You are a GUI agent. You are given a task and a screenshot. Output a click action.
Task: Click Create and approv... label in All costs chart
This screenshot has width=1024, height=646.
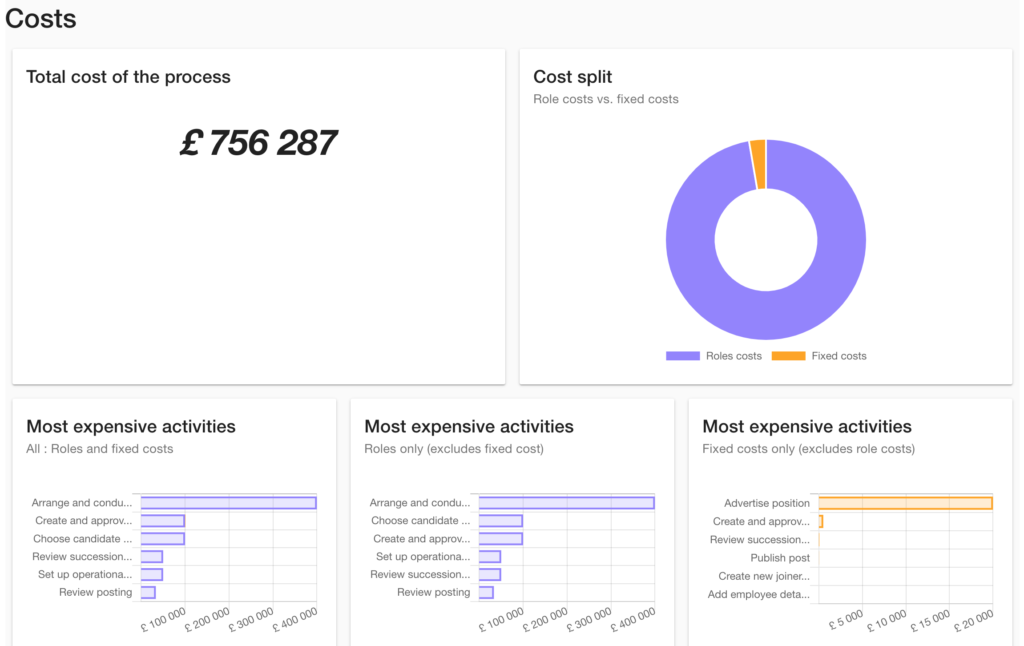pos(84,521)
